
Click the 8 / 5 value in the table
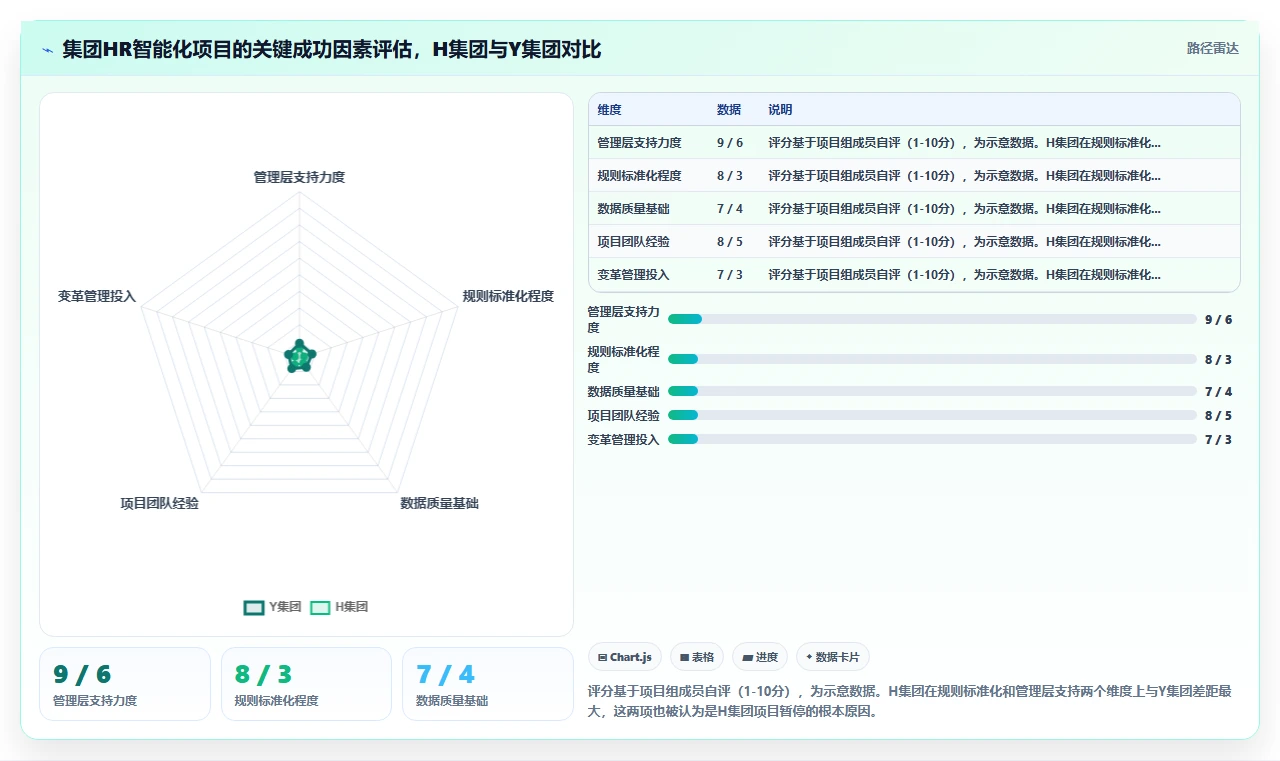730,242
